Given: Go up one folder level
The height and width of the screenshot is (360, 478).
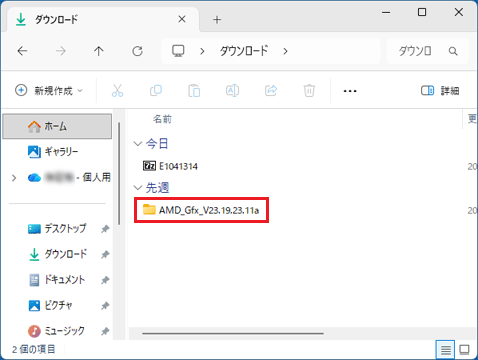Looking at the screenshot, I should (x=99, y=51).
